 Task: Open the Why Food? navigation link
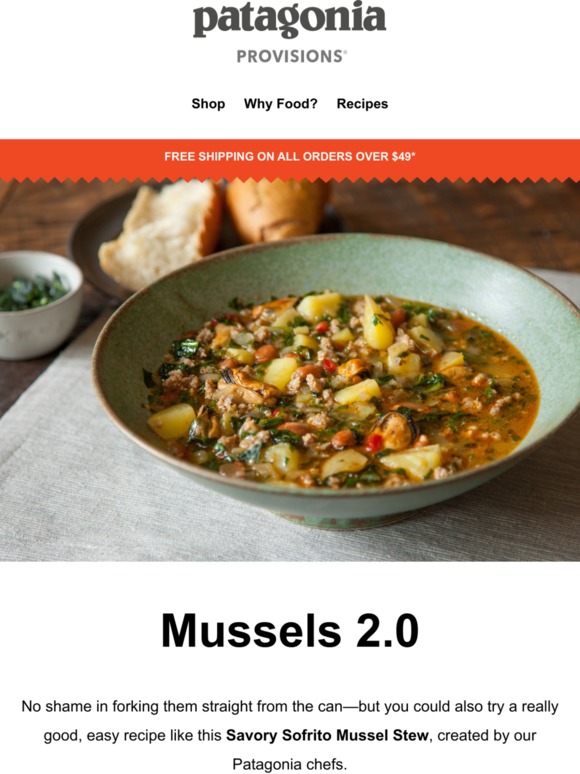tap(280, 104)
